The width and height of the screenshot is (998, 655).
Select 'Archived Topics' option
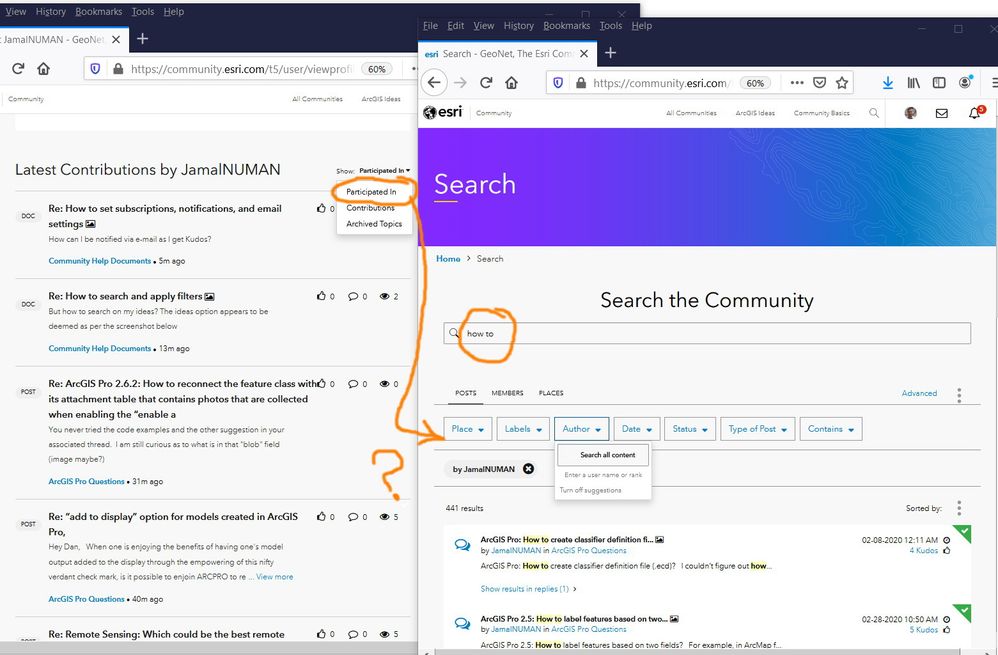click(374, 223)
